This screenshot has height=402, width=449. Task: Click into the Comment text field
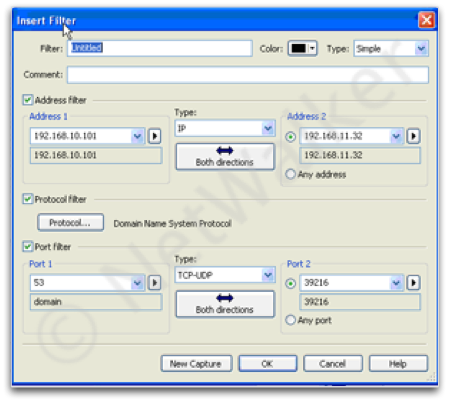pyautogui.click(x=248, y=75)
